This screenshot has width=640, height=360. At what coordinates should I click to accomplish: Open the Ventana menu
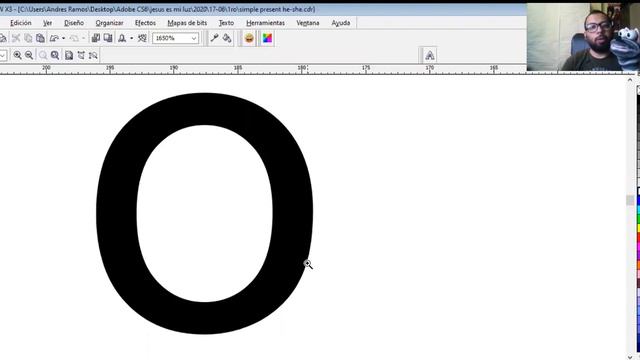click(308, 23)
